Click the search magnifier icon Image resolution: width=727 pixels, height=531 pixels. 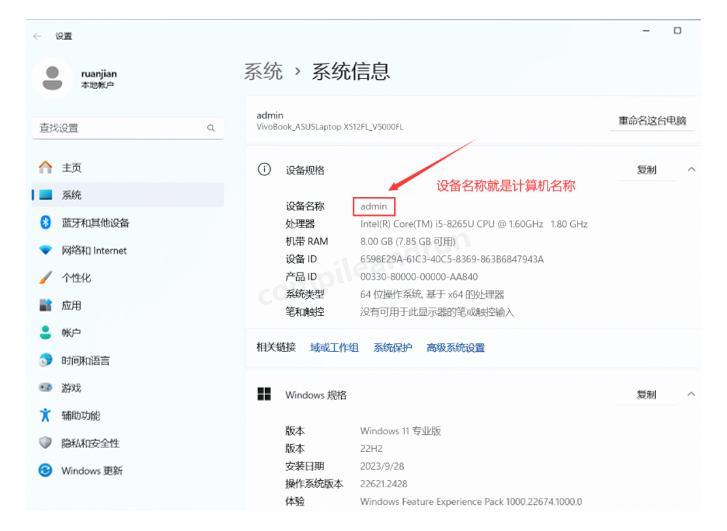(211, 128)
